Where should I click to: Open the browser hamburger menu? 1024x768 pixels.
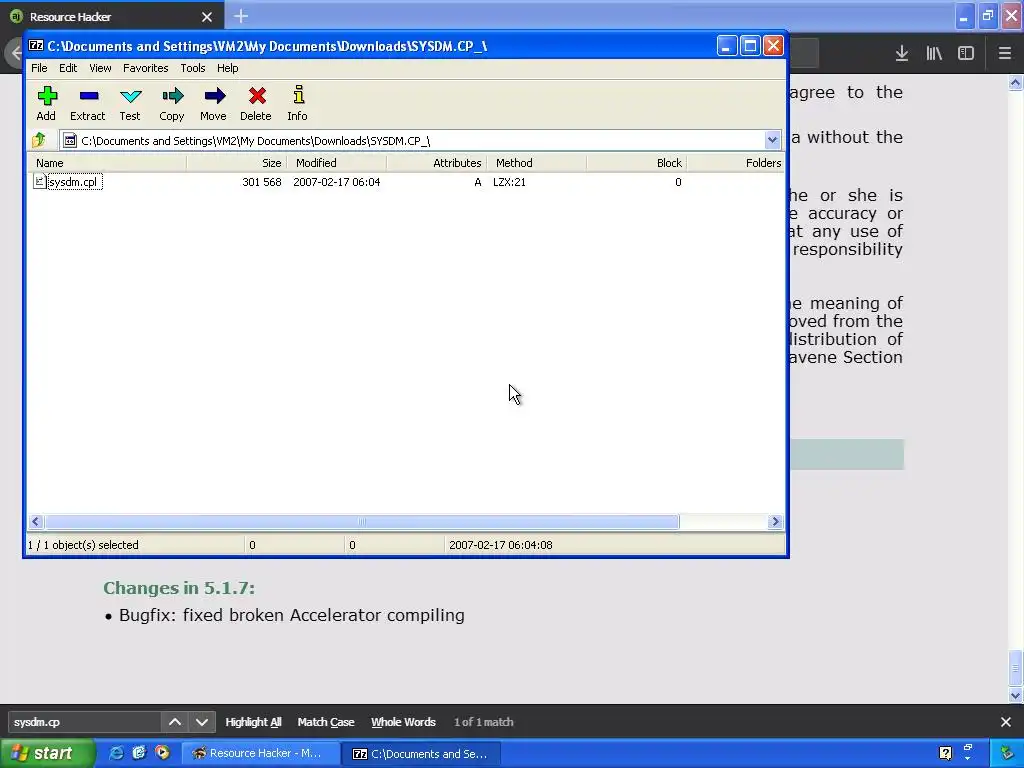point(1004,54)
